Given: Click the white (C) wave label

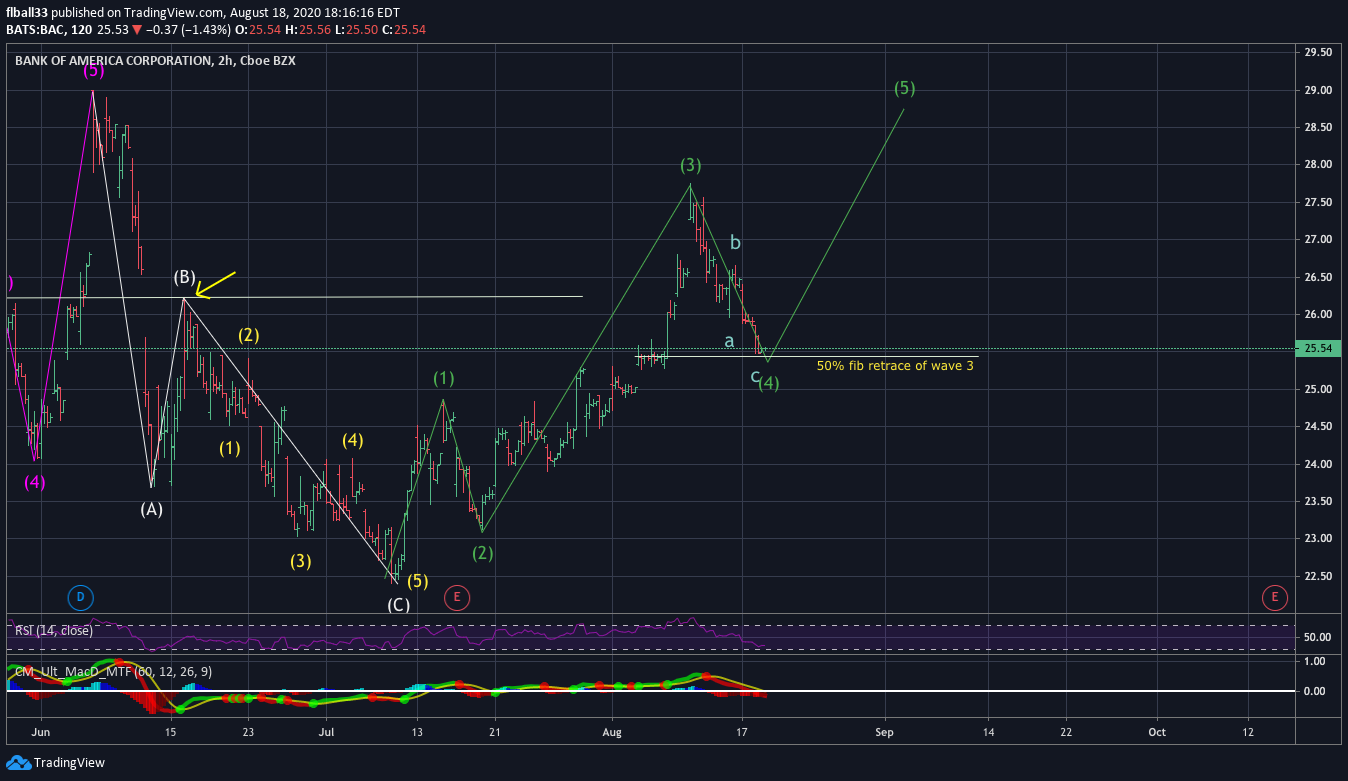Looking at the screenshot, I should click(x=398, y=605).
